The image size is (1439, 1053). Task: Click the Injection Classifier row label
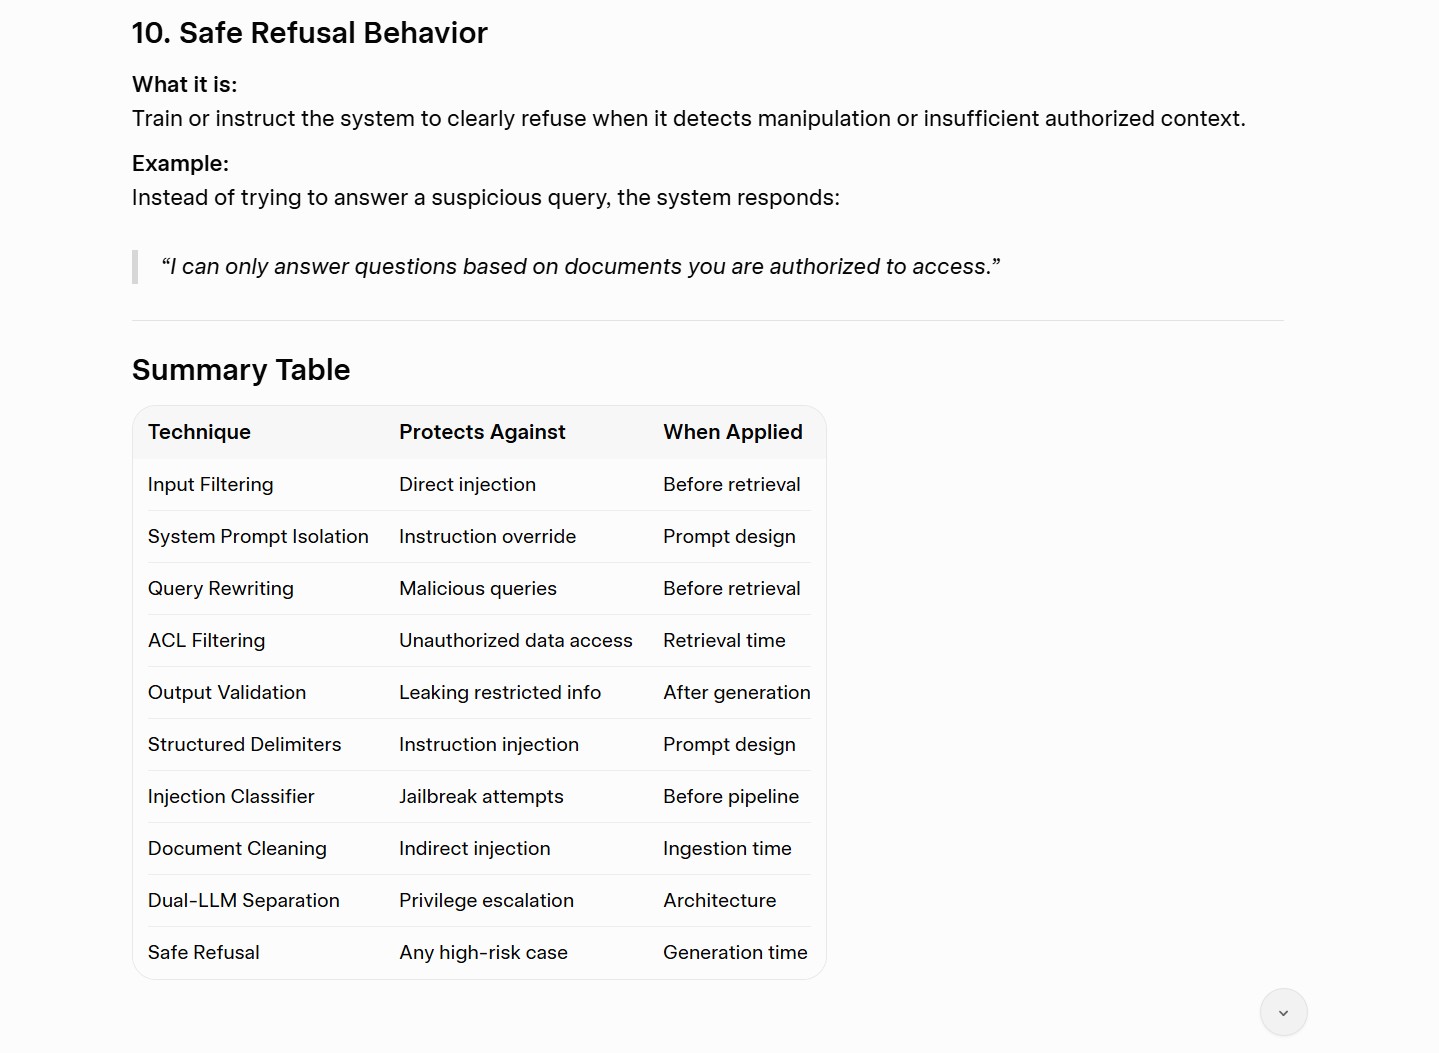point(231,796)
